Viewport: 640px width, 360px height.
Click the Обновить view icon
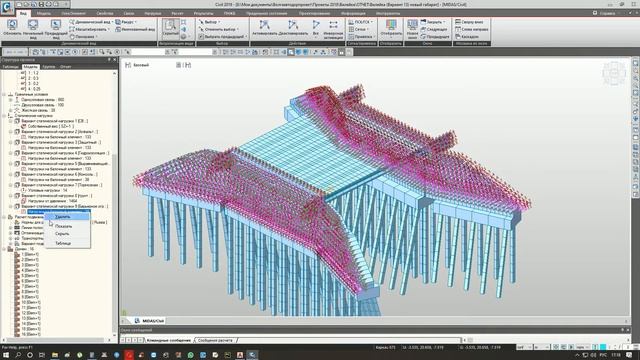tap(12, 29)
